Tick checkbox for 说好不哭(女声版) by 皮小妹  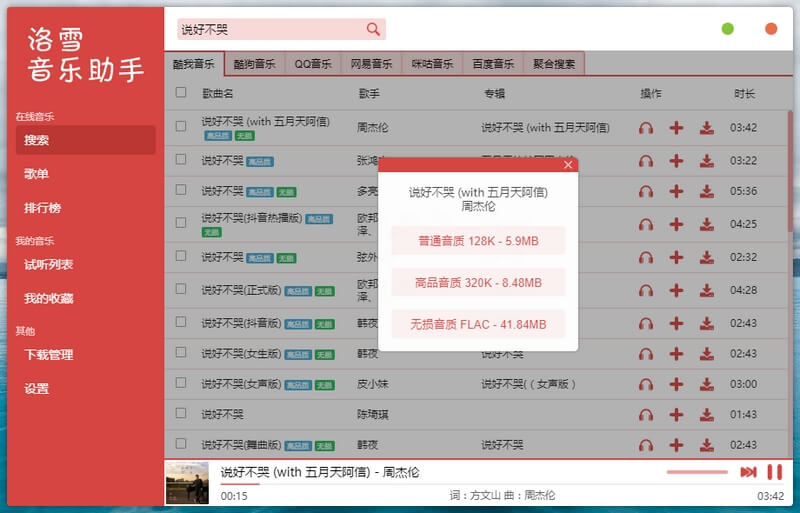point(181,383)
